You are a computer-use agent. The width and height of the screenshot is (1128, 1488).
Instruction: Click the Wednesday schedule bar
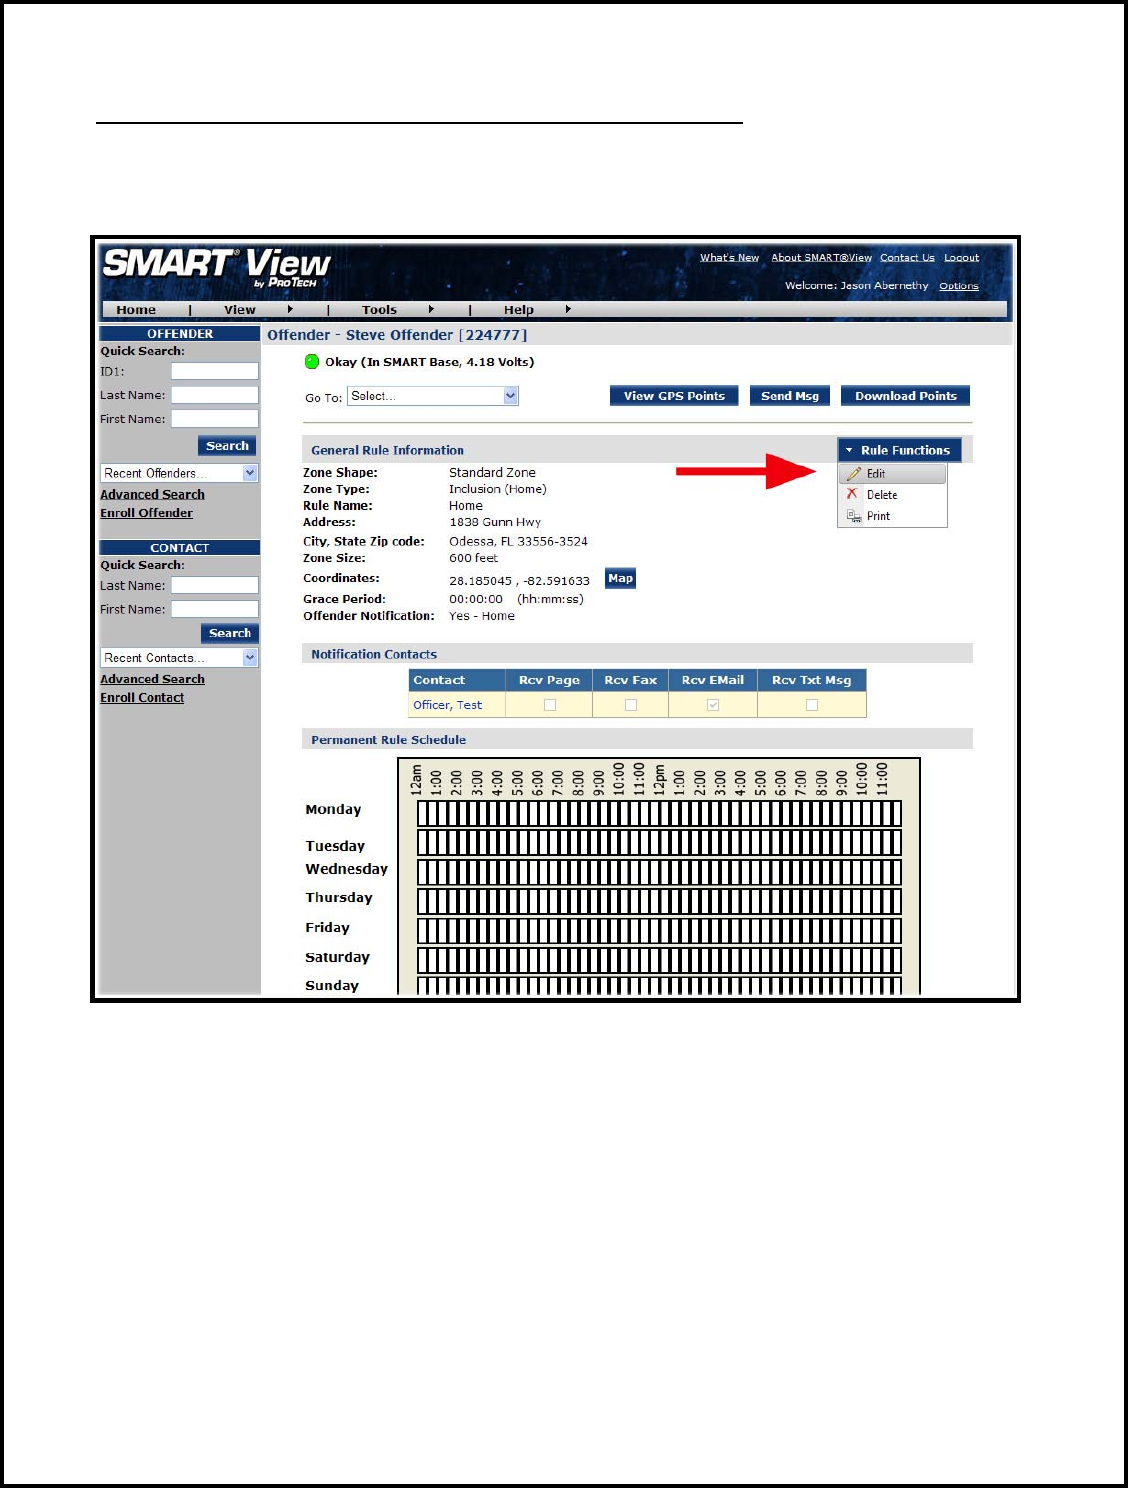click(659, 872)
